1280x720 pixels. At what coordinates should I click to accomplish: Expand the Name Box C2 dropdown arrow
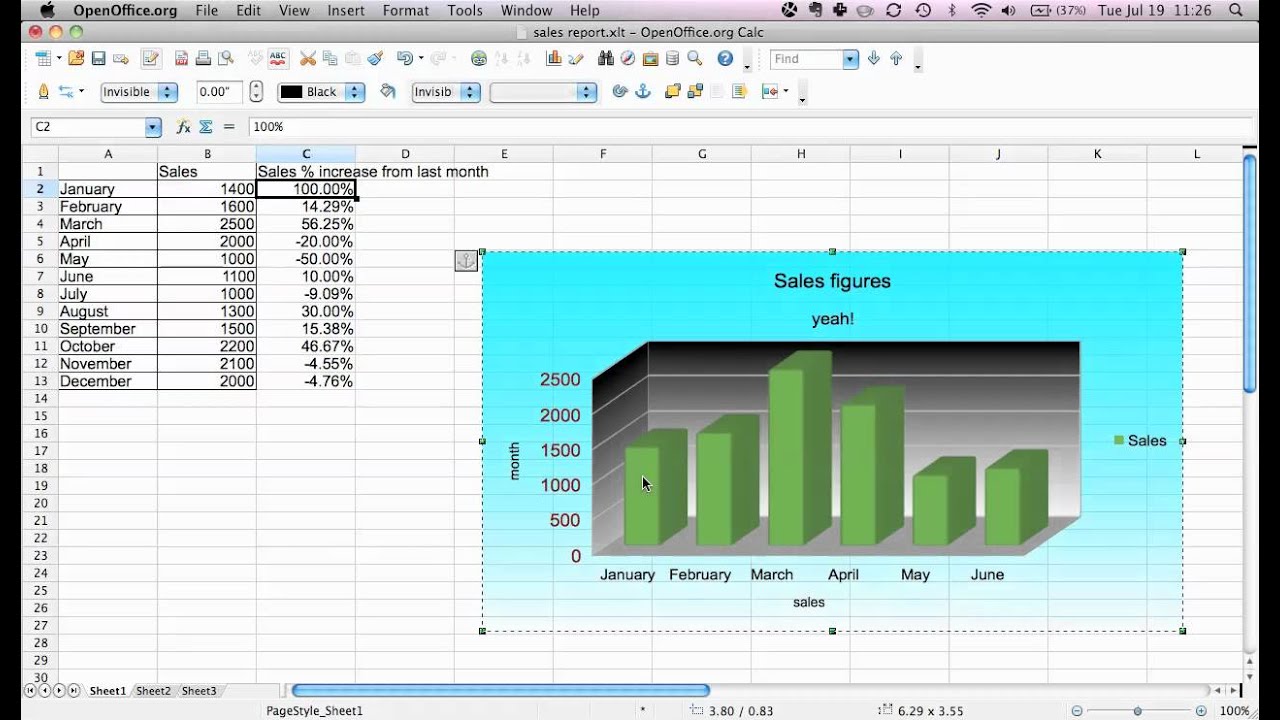(153, 127)
